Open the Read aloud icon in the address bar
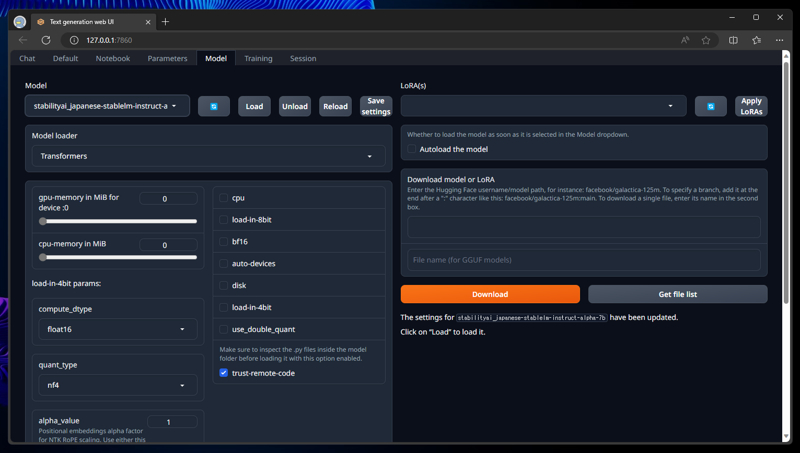Screen dimensions: 800x453 point(685,40)
